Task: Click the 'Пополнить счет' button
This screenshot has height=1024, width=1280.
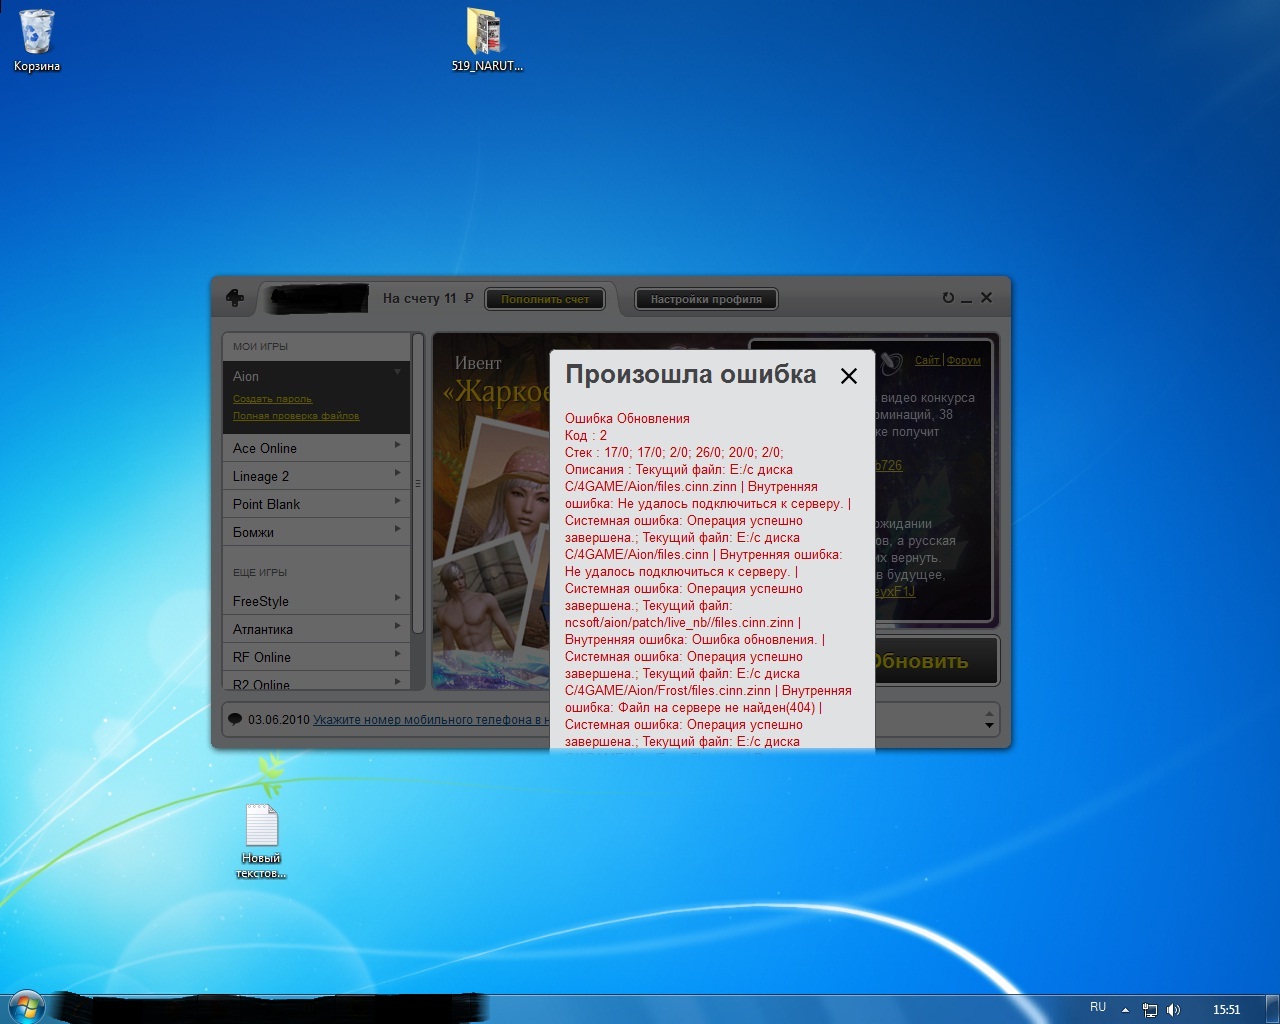Action: (x=545, y=299)
